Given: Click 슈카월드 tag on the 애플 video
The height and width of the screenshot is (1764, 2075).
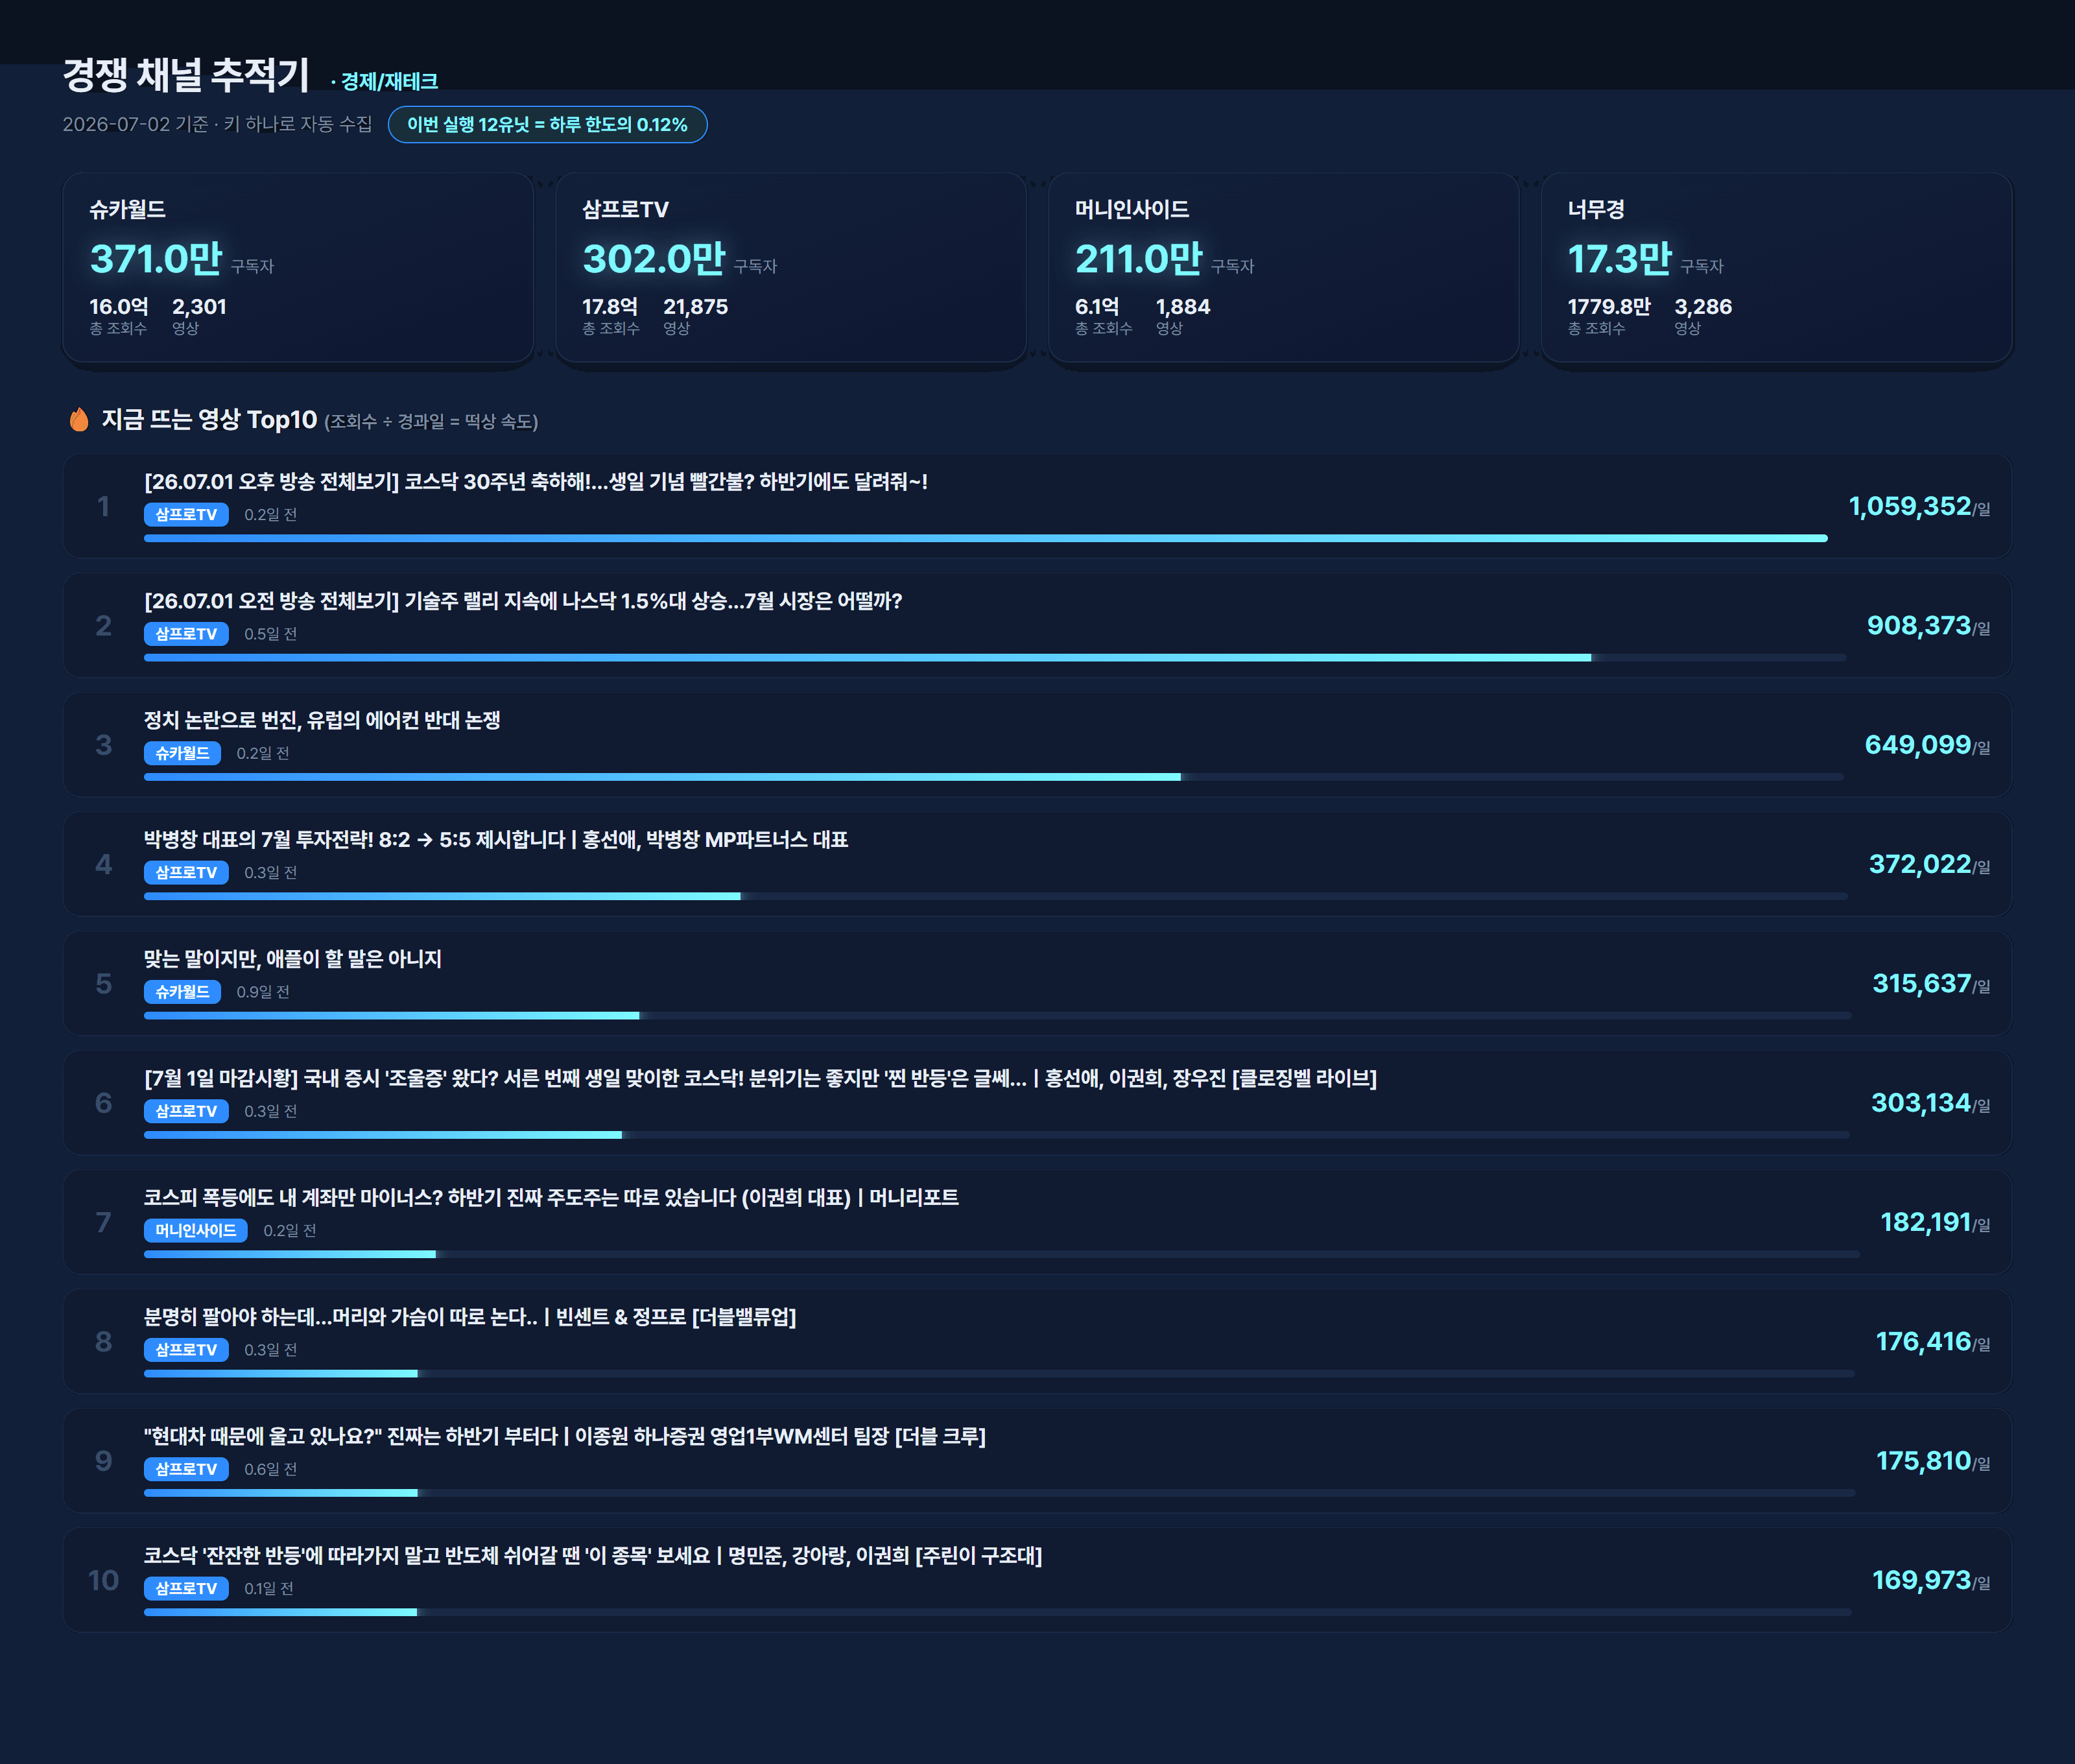Looking at the screenshot, I should 182,992.
